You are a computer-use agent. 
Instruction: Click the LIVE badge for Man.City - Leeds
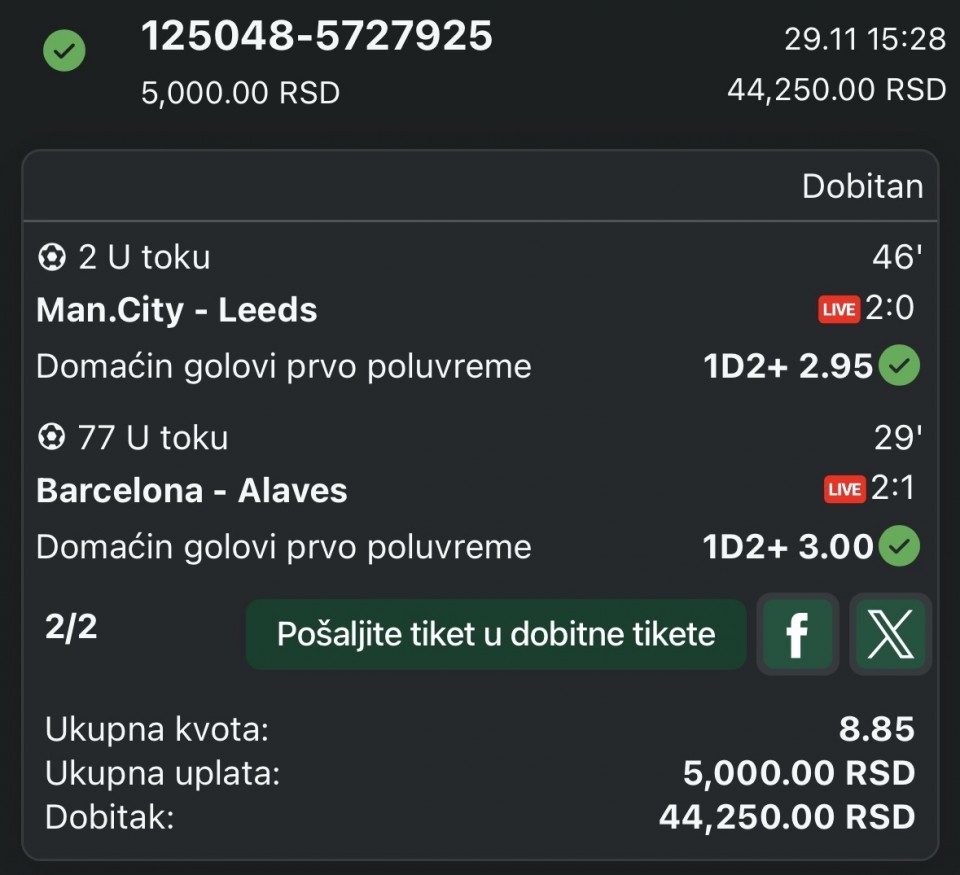click(838, 309)
